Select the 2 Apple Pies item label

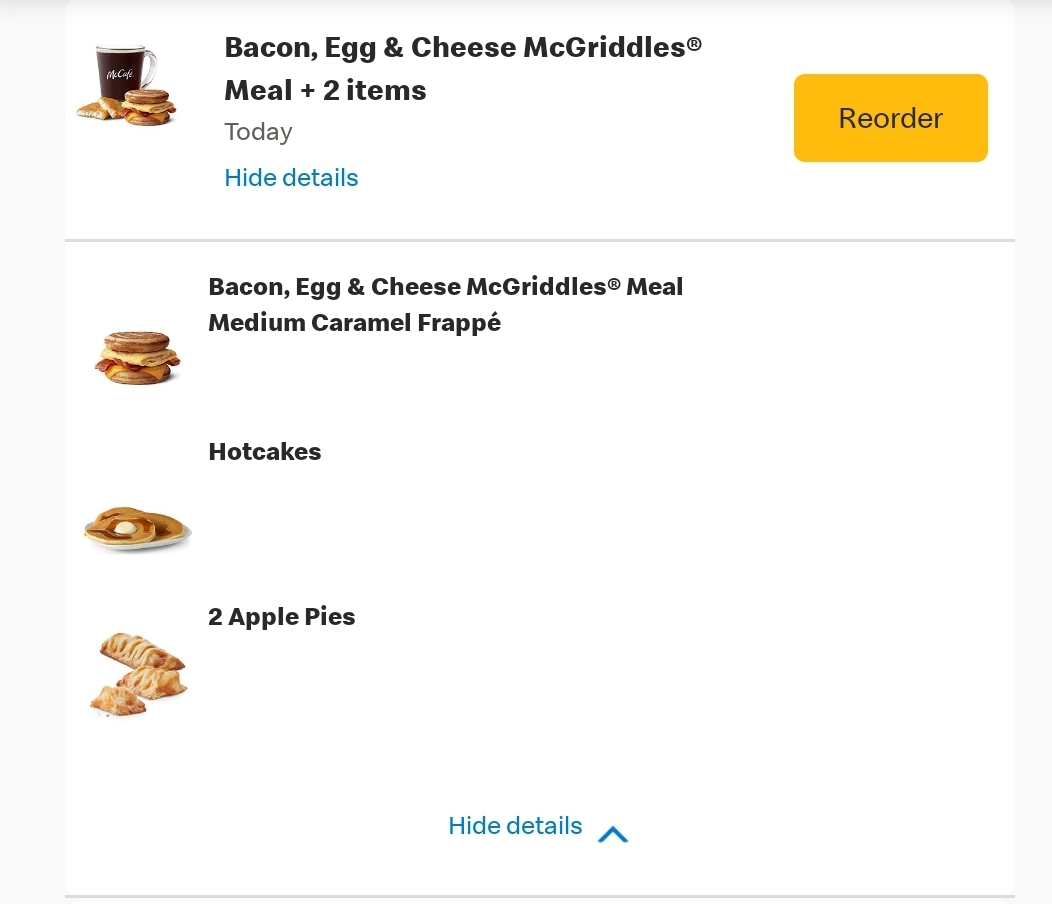pyautogui.click(x=281, y=617)
